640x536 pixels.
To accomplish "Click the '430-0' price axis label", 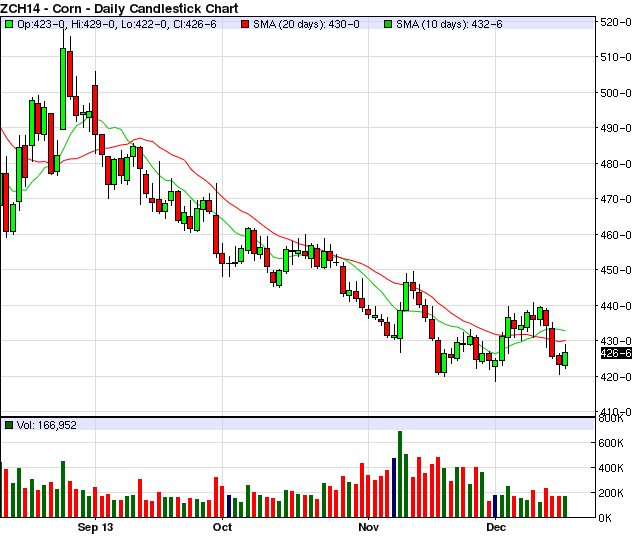I will 616,341.
